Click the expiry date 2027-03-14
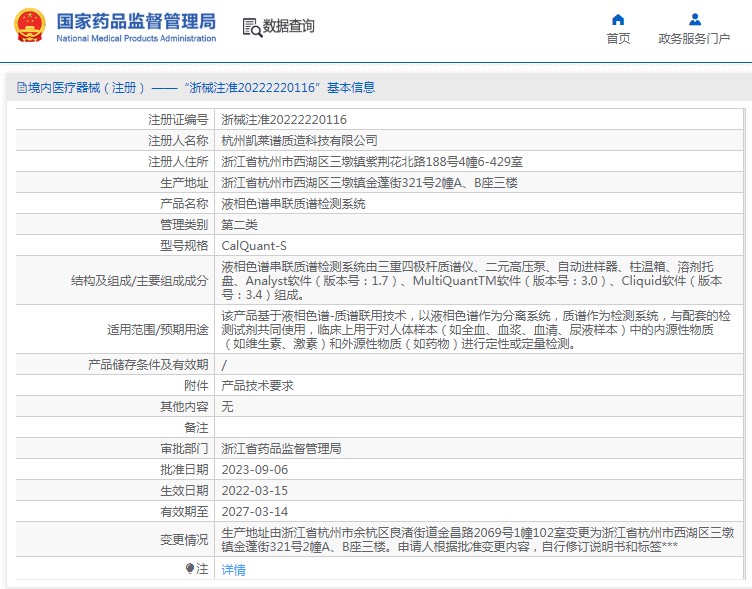Image resolution: width=752 pixels, height=589 pixels. (x=254, y=511)
